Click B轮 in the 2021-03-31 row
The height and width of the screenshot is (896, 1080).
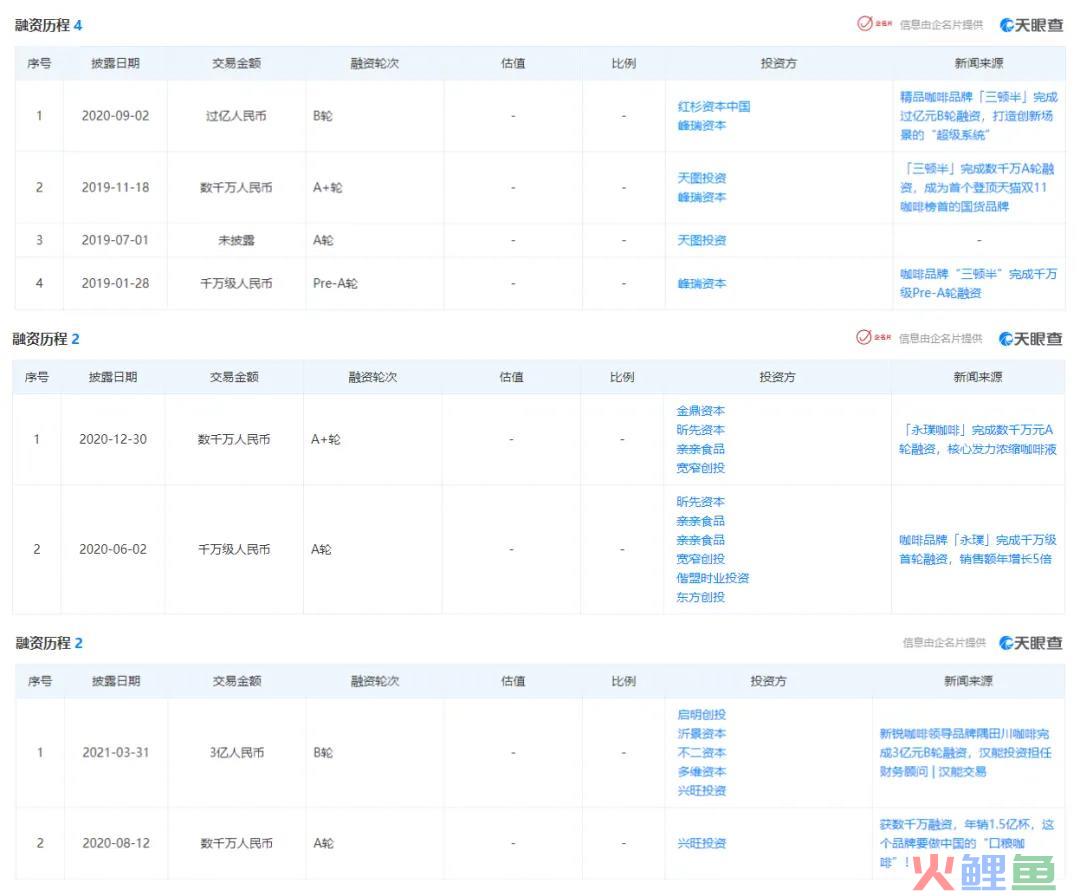tap(323, 753)
